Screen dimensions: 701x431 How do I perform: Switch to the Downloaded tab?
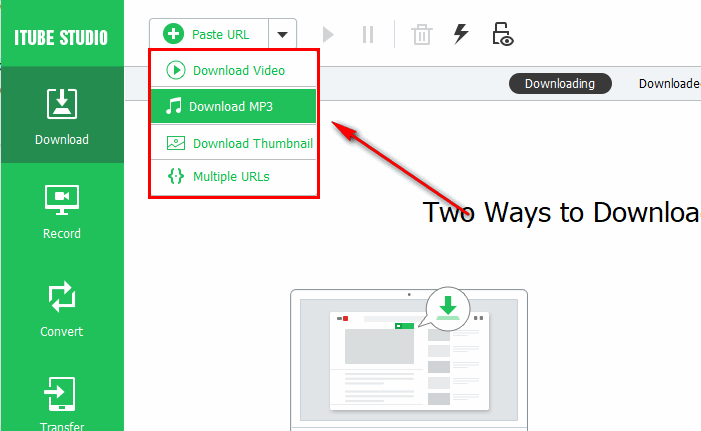coord(669,84)
